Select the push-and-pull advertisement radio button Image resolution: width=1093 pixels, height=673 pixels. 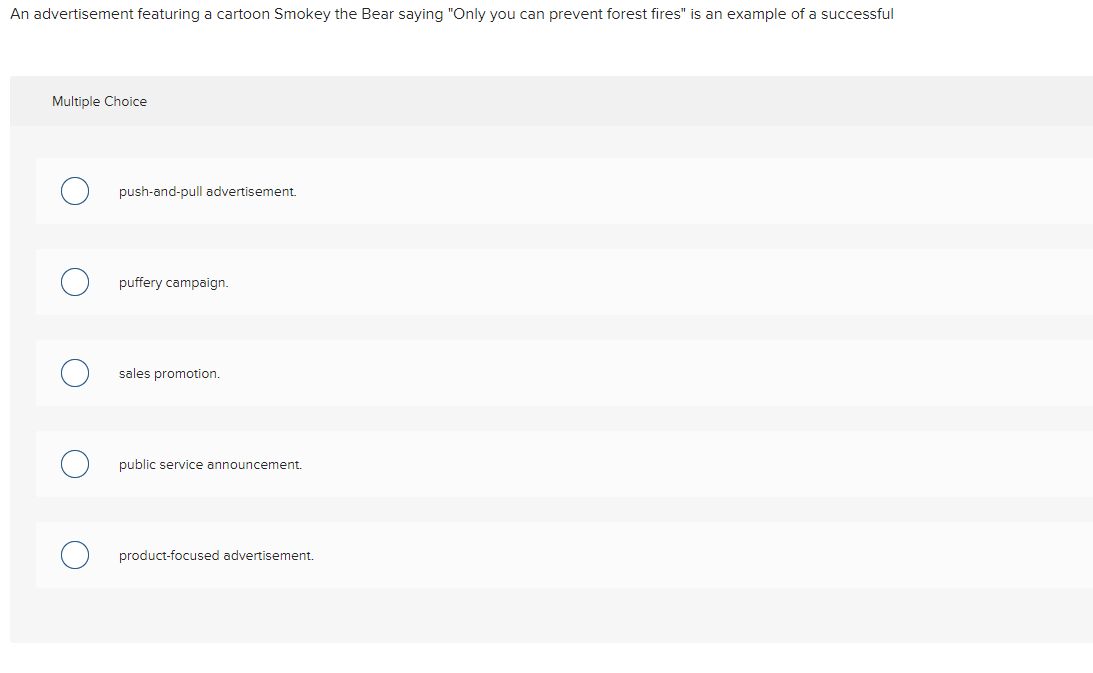[75, 191]
